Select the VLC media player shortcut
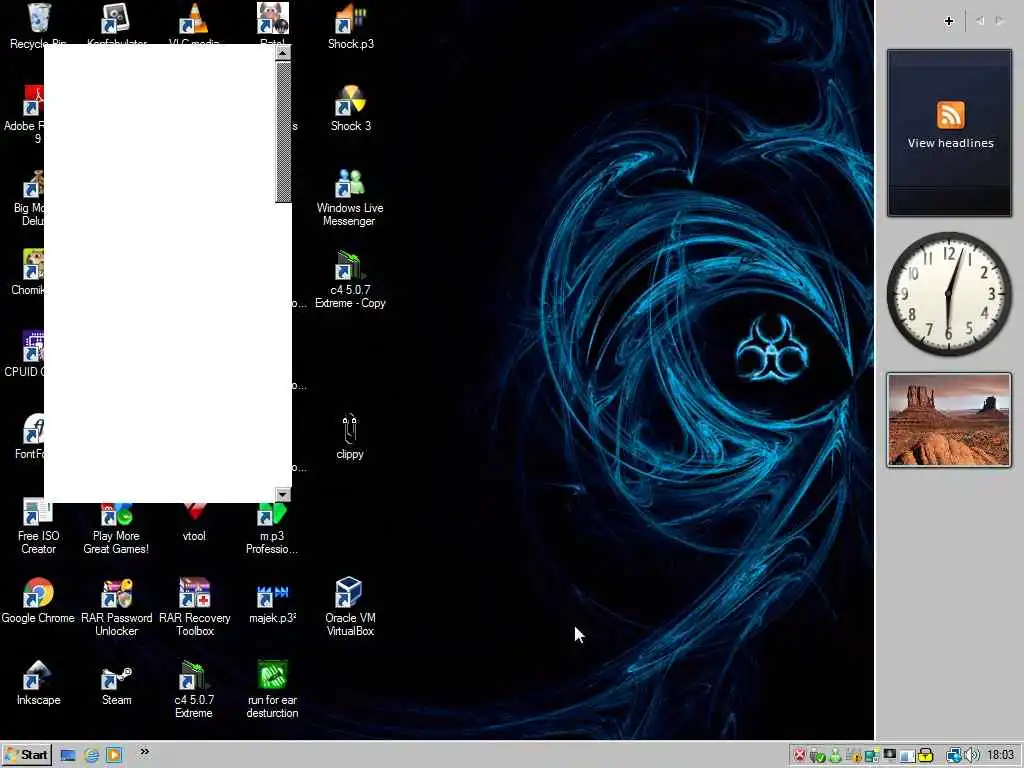The width and height of the screenshot is (1024, 768). point(193,24)
